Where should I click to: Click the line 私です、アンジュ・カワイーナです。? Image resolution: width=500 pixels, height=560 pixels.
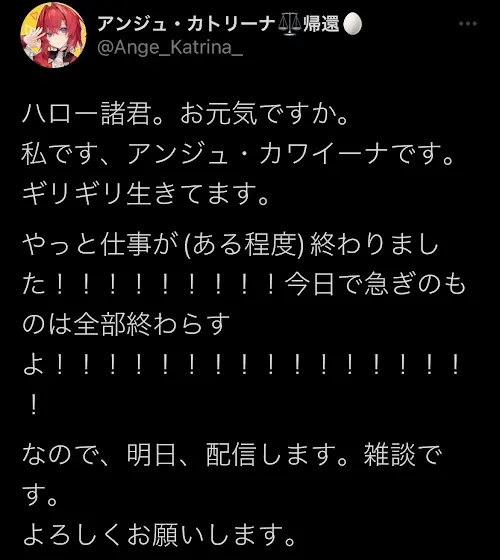coord(238,154)
